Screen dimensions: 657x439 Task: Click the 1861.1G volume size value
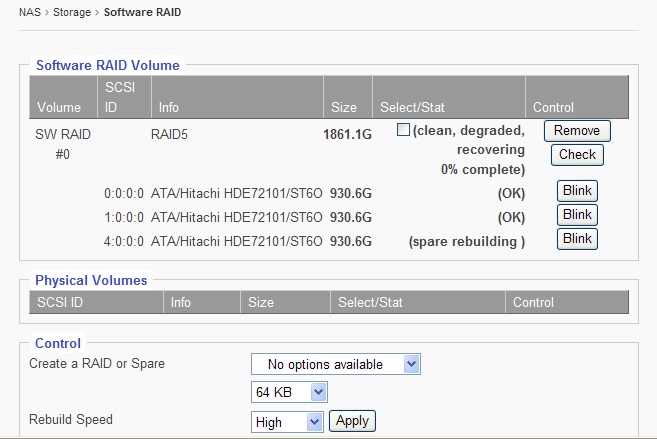(347, 131)
